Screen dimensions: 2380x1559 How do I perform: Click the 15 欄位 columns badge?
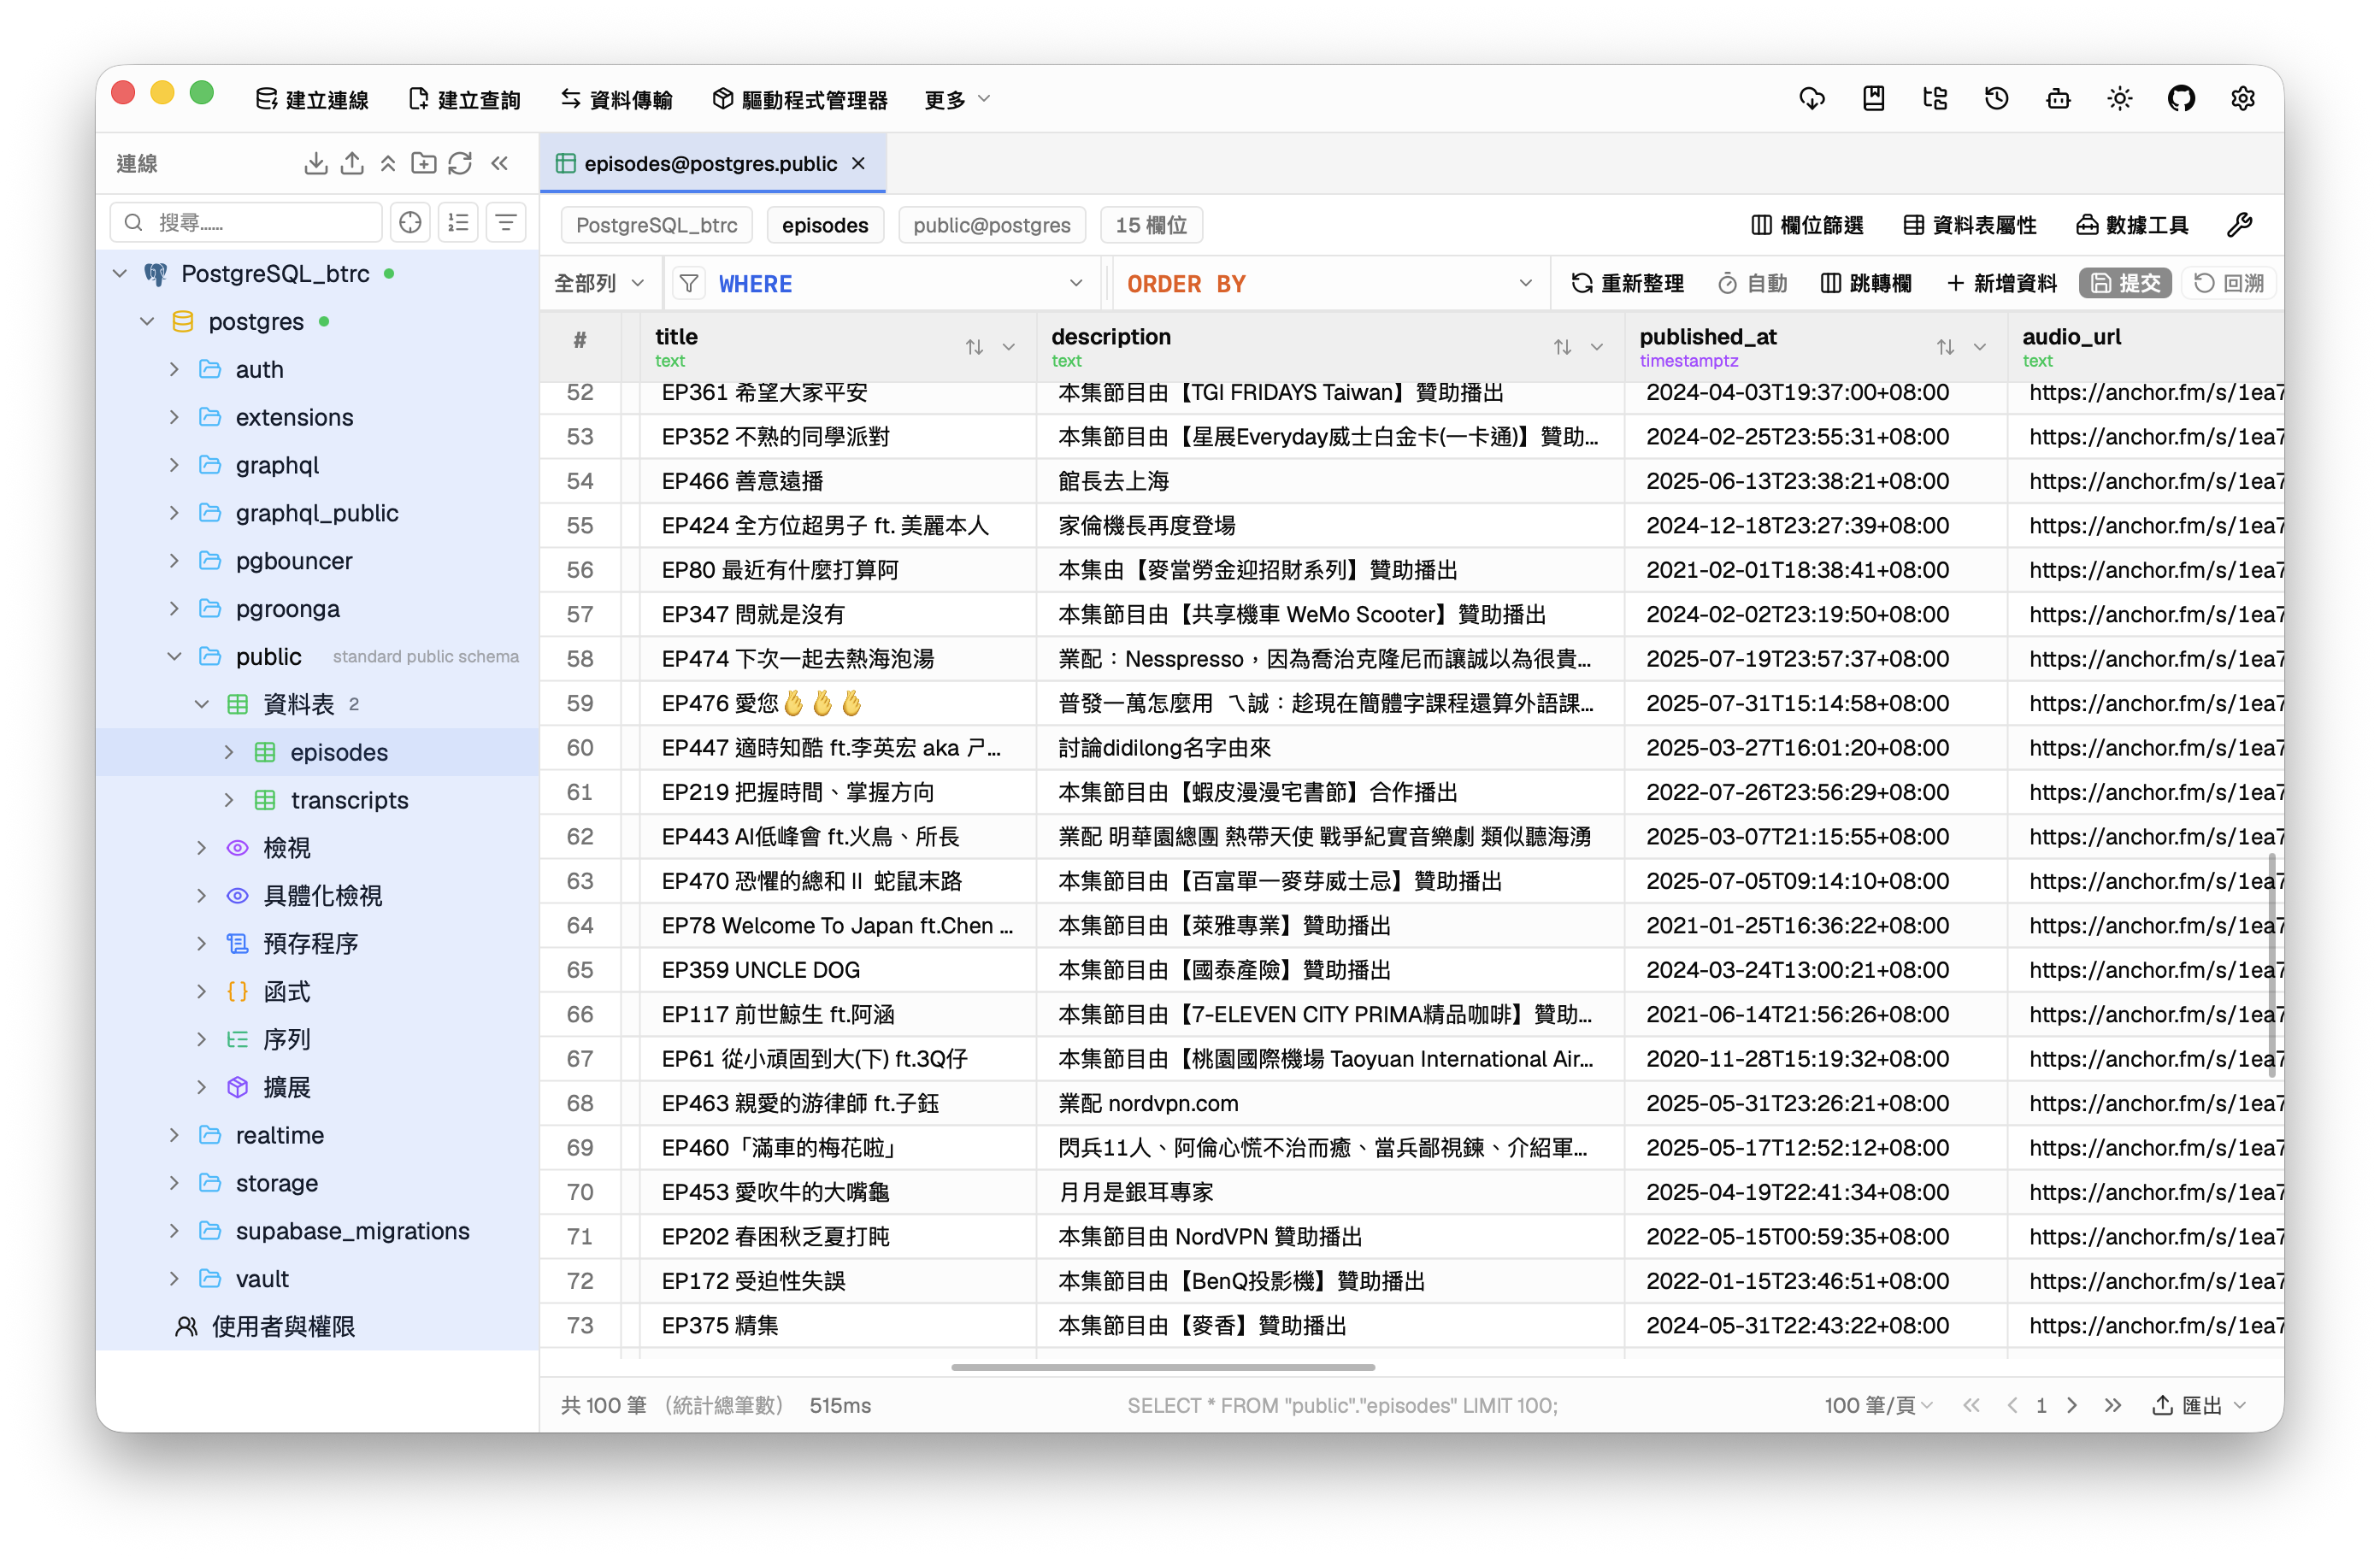1151,225
